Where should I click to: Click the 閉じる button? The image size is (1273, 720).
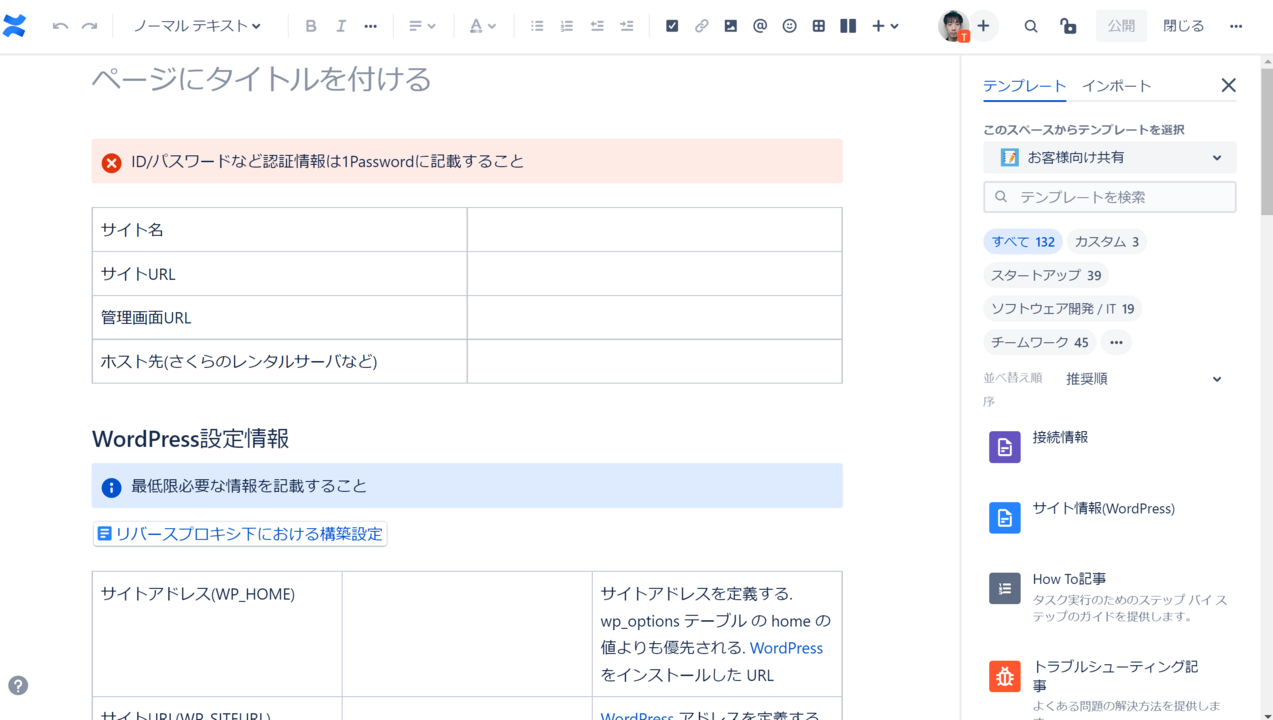[x=1184, y=26]
